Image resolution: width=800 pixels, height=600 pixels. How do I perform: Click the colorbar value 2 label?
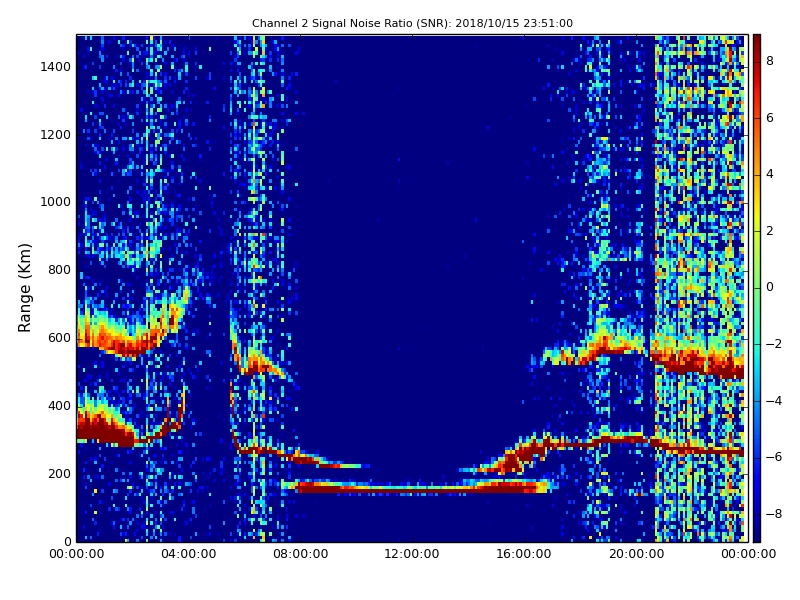770,231
